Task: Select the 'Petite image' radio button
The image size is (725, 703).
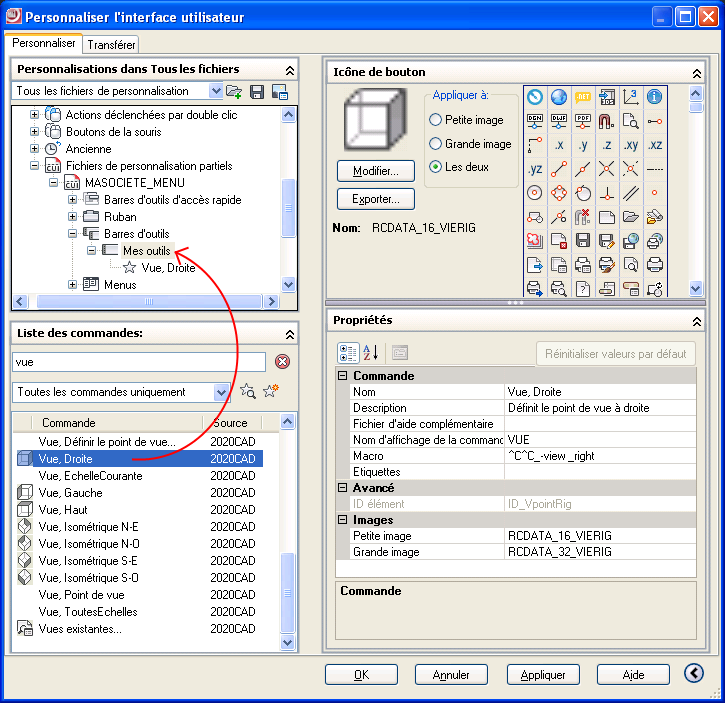Action: 435,120
